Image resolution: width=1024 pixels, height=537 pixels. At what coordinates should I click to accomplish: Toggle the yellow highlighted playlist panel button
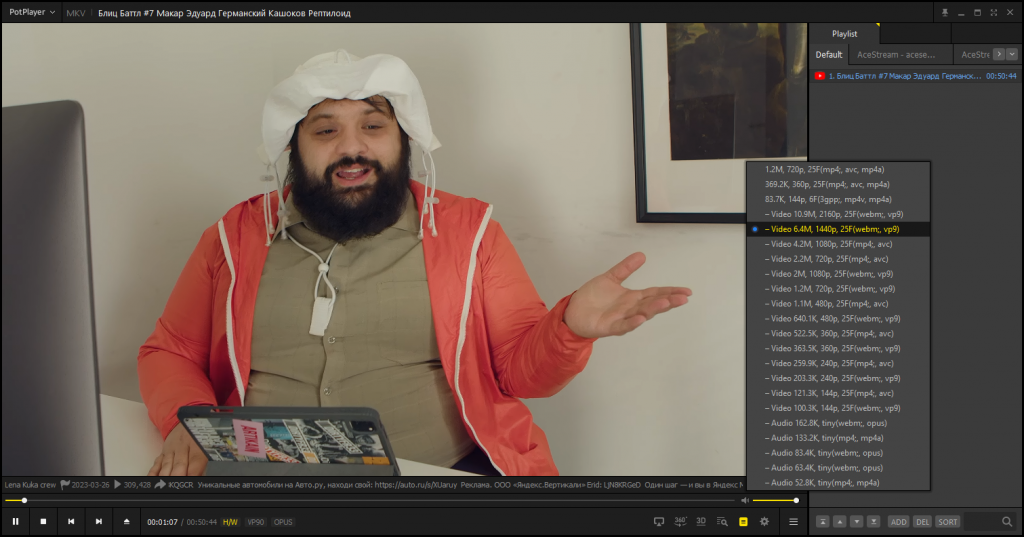(743, 521)
